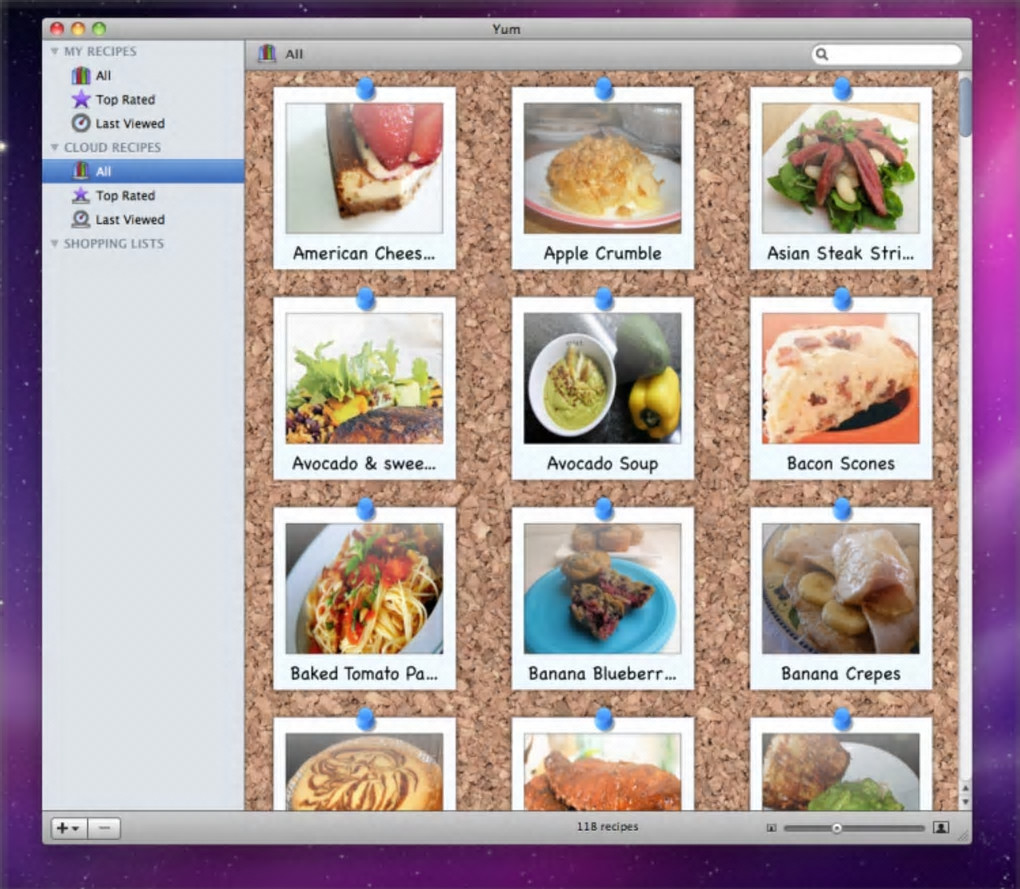Click the 'Banana Crepes' caption text
The image size is (1020, 889).
(x=840, y=673)
